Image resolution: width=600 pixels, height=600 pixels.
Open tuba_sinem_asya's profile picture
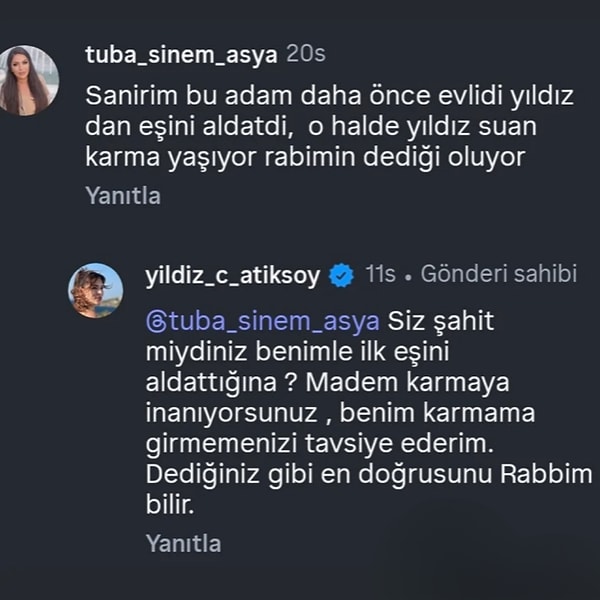[x=29, y=80]
